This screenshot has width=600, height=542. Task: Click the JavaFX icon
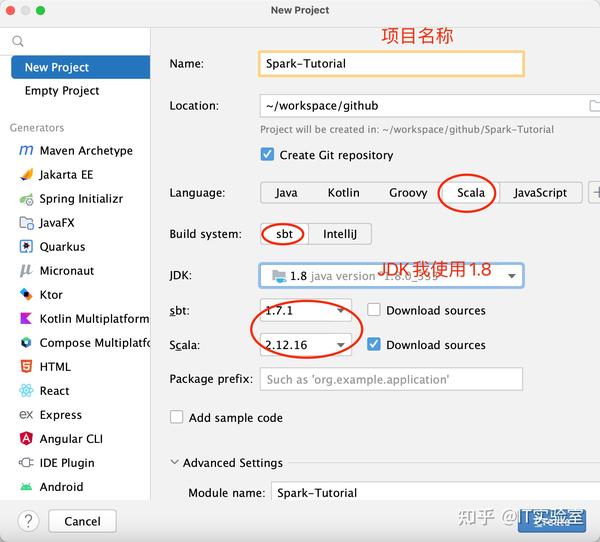[x=26, y=223]
